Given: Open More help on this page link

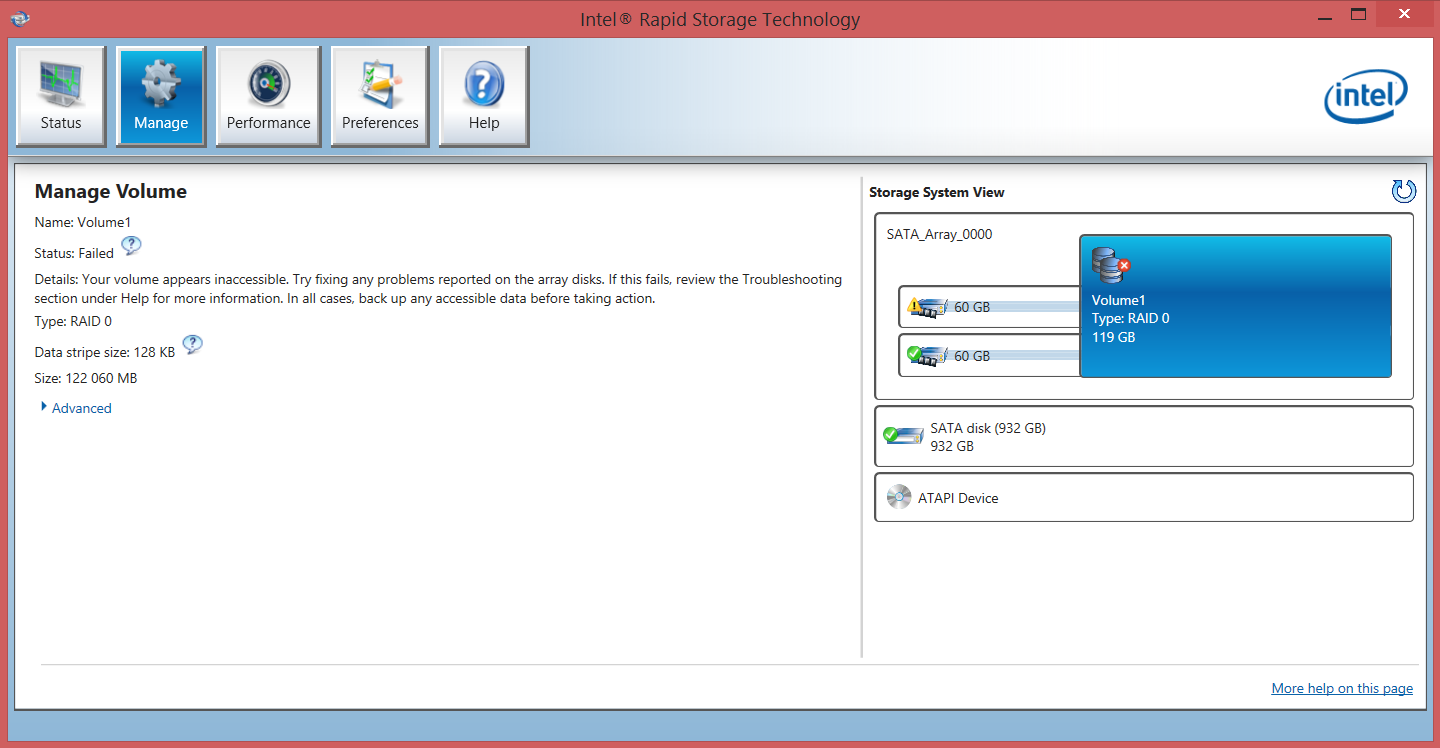Looking at the screenshot, I should (1342, 688).
